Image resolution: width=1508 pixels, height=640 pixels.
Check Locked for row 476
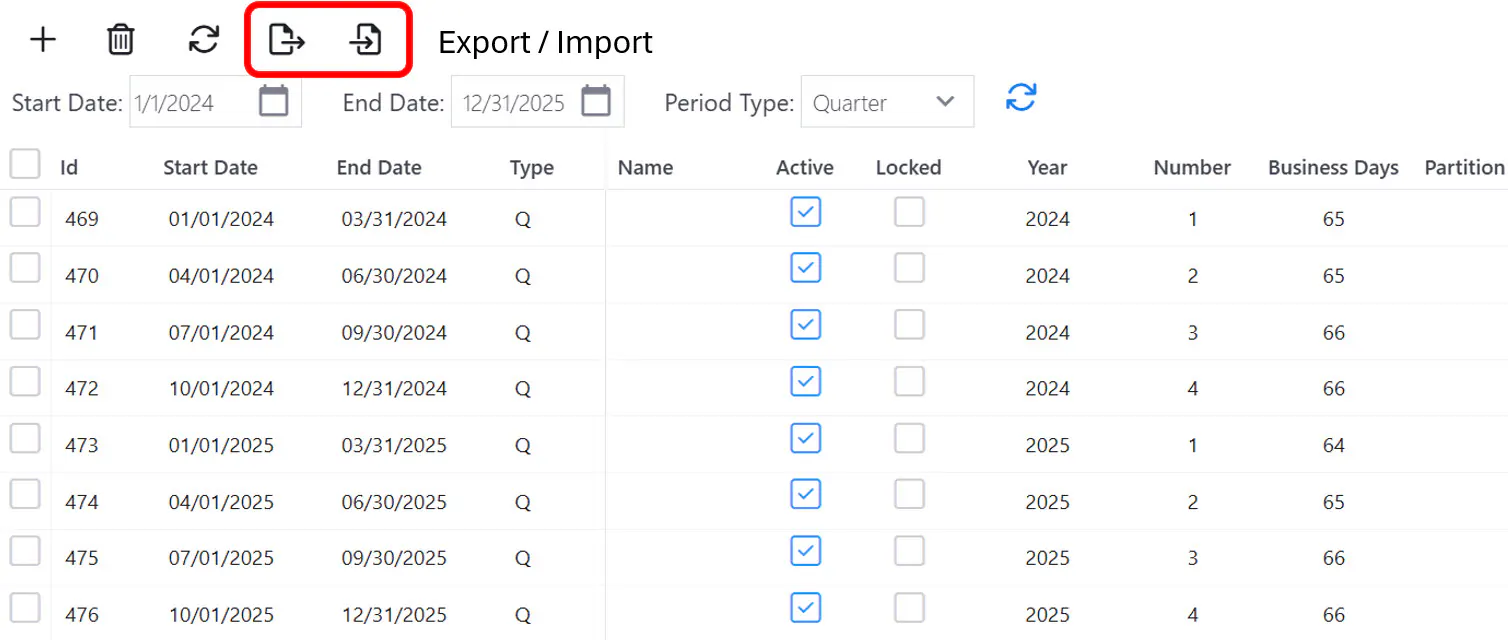(x=909, y=607)
